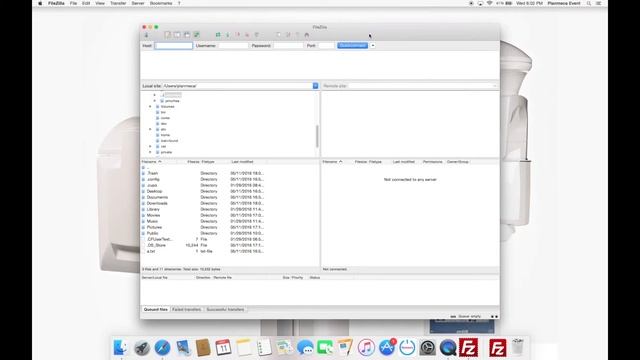
Task: Click the green refresh file lists icon
Action: [218, 35]
